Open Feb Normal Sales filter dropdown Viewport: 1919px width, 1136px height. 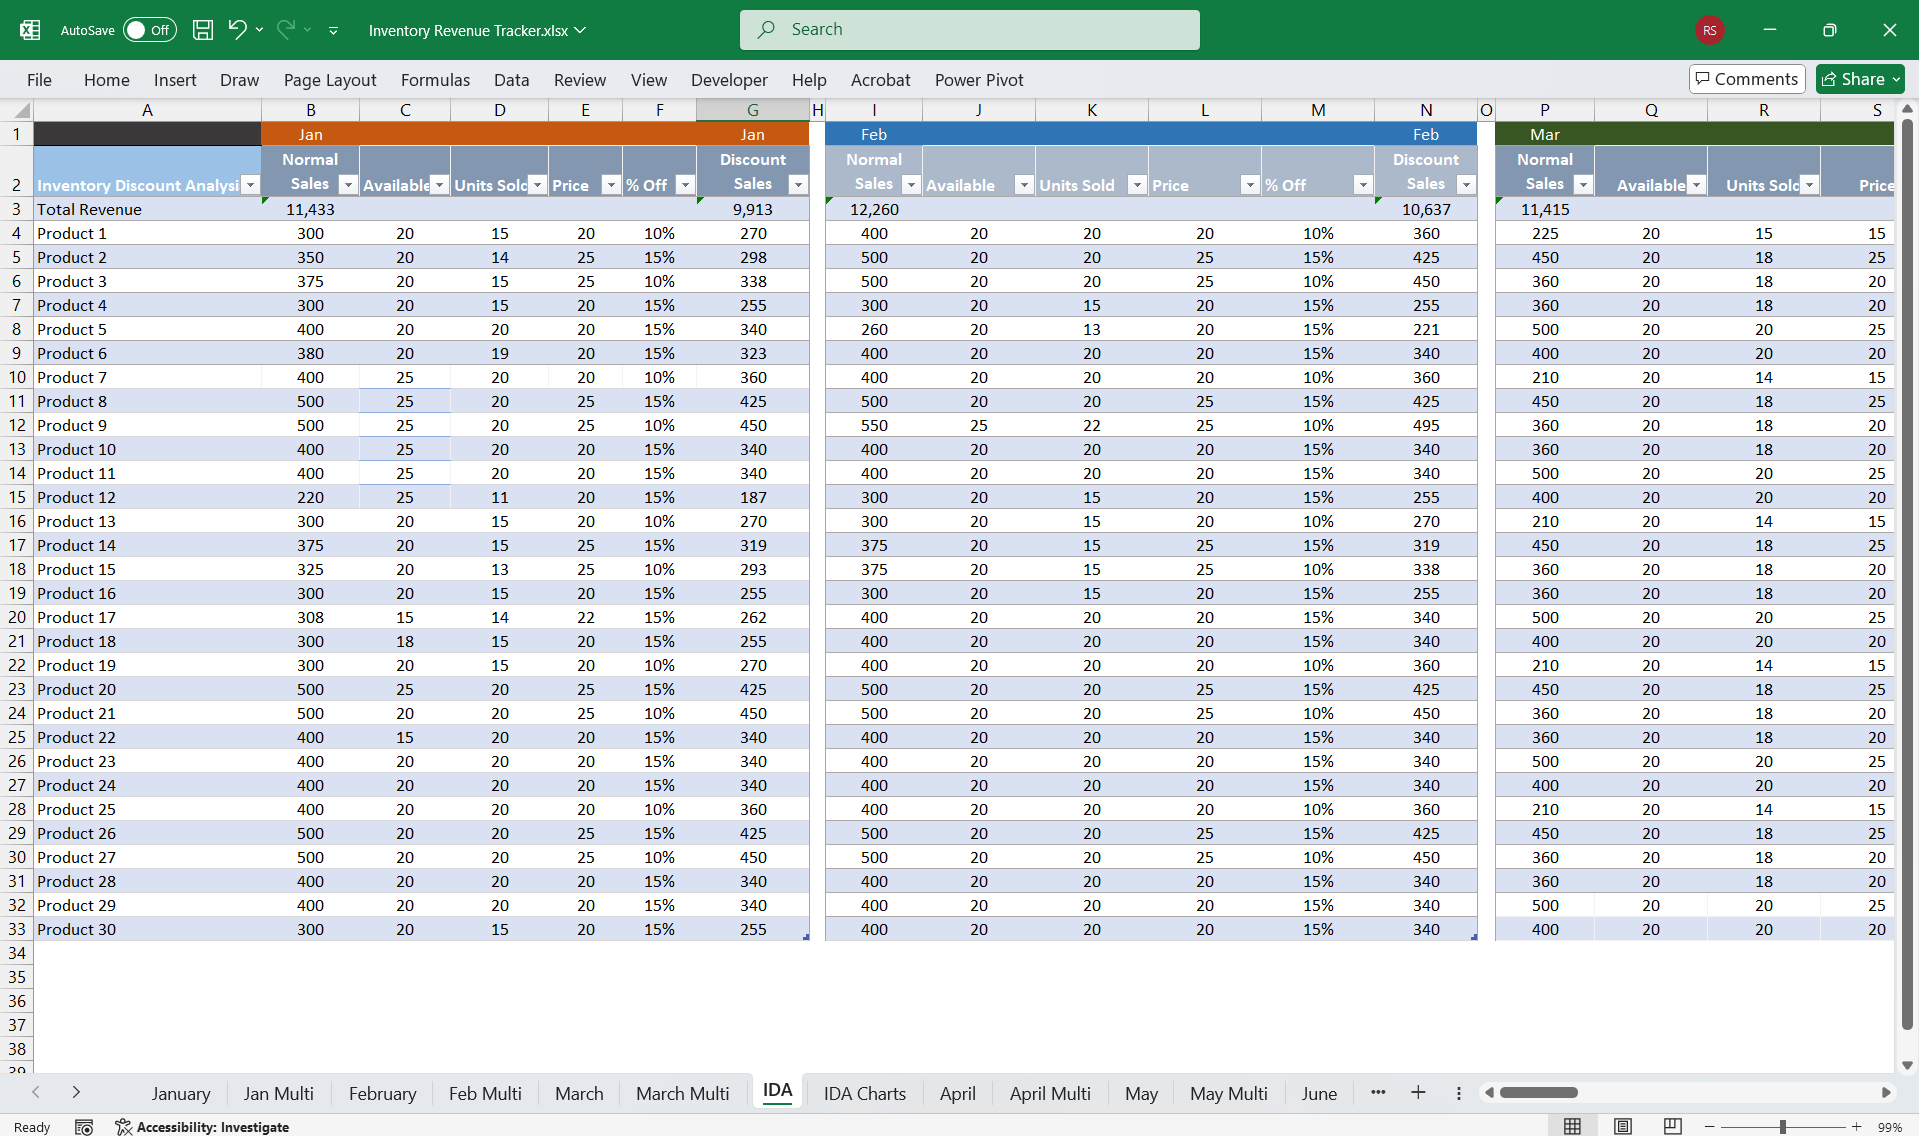click(911, 185)
